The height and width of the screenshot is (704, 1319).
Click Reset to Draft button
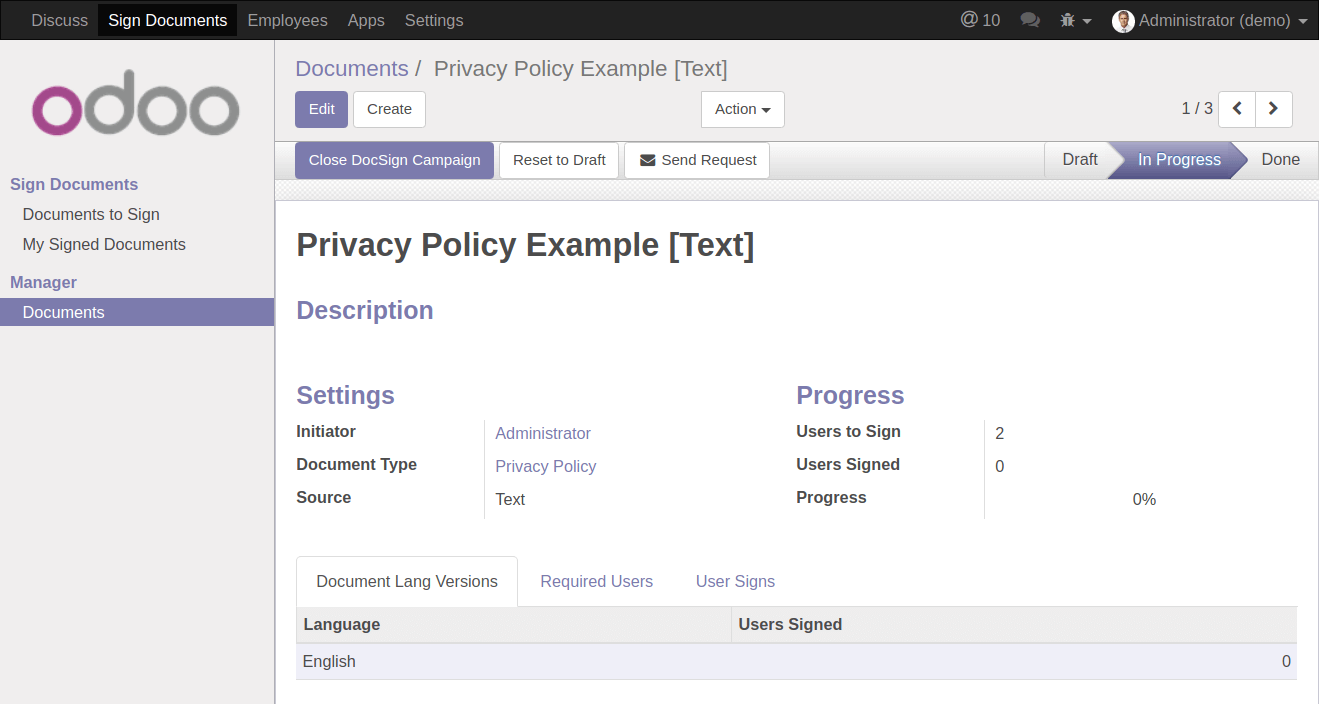click(x=559, y=160)
